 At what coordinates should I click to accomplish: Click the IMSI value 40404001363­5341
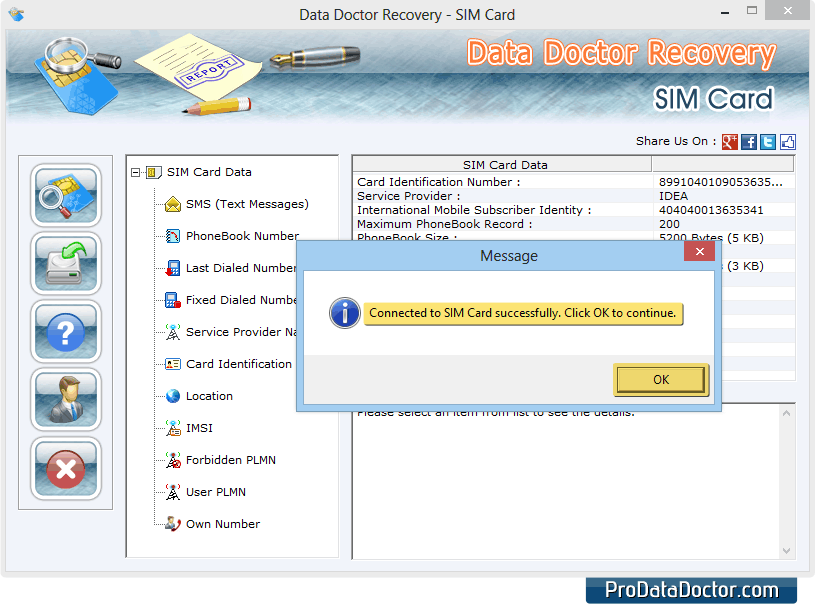tap(711, 210)
